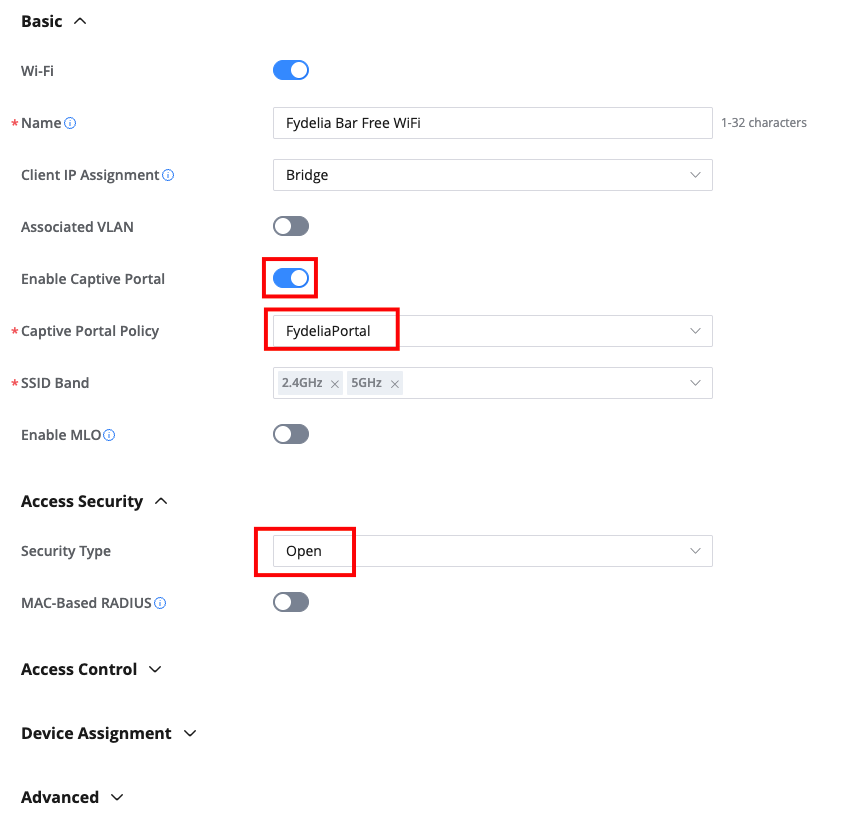Remove the 5GHz band tag
Viewport: 848px width, 836px height.
395,383
